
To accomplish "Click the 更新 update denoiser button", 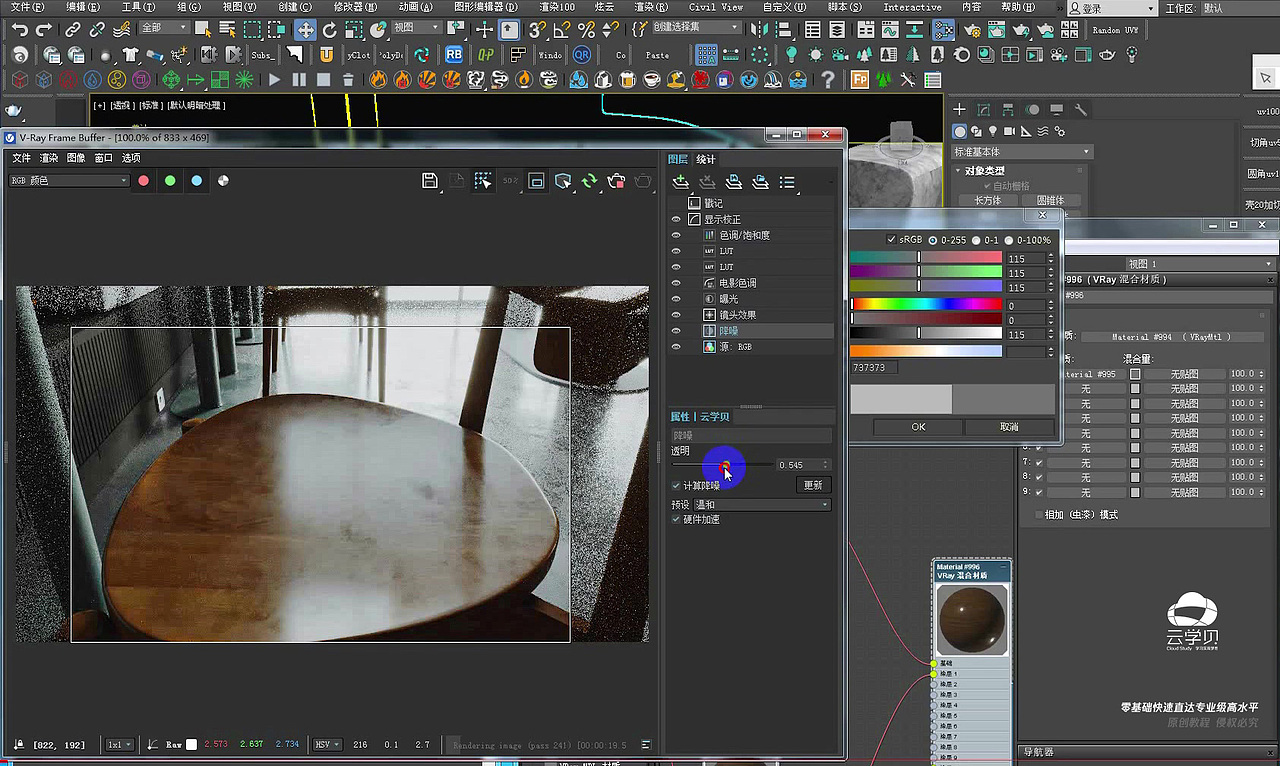I will point(811,484).
